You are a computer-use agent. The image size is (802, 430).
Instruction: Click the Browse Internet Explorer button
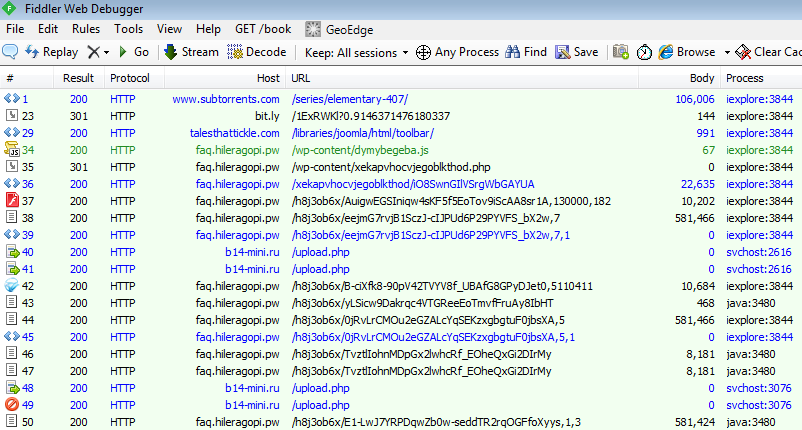click(x=687, y=52)
